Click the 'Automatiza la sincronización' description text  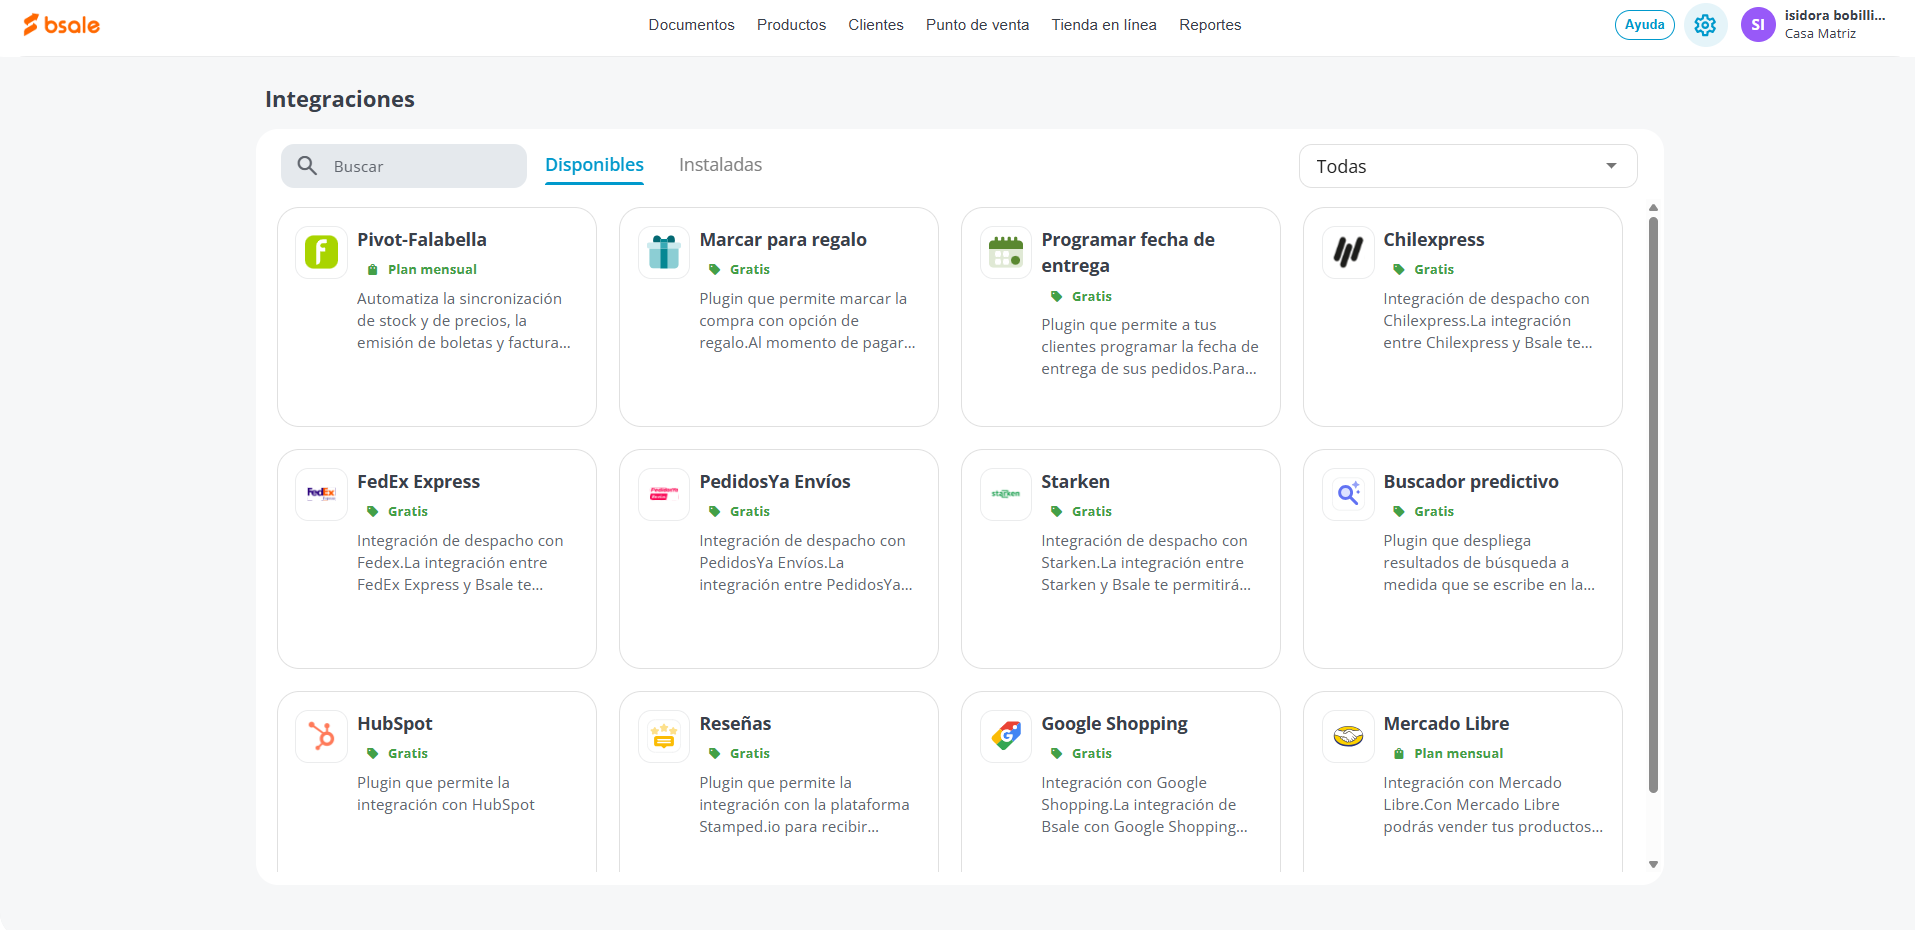tap(464, 321)
